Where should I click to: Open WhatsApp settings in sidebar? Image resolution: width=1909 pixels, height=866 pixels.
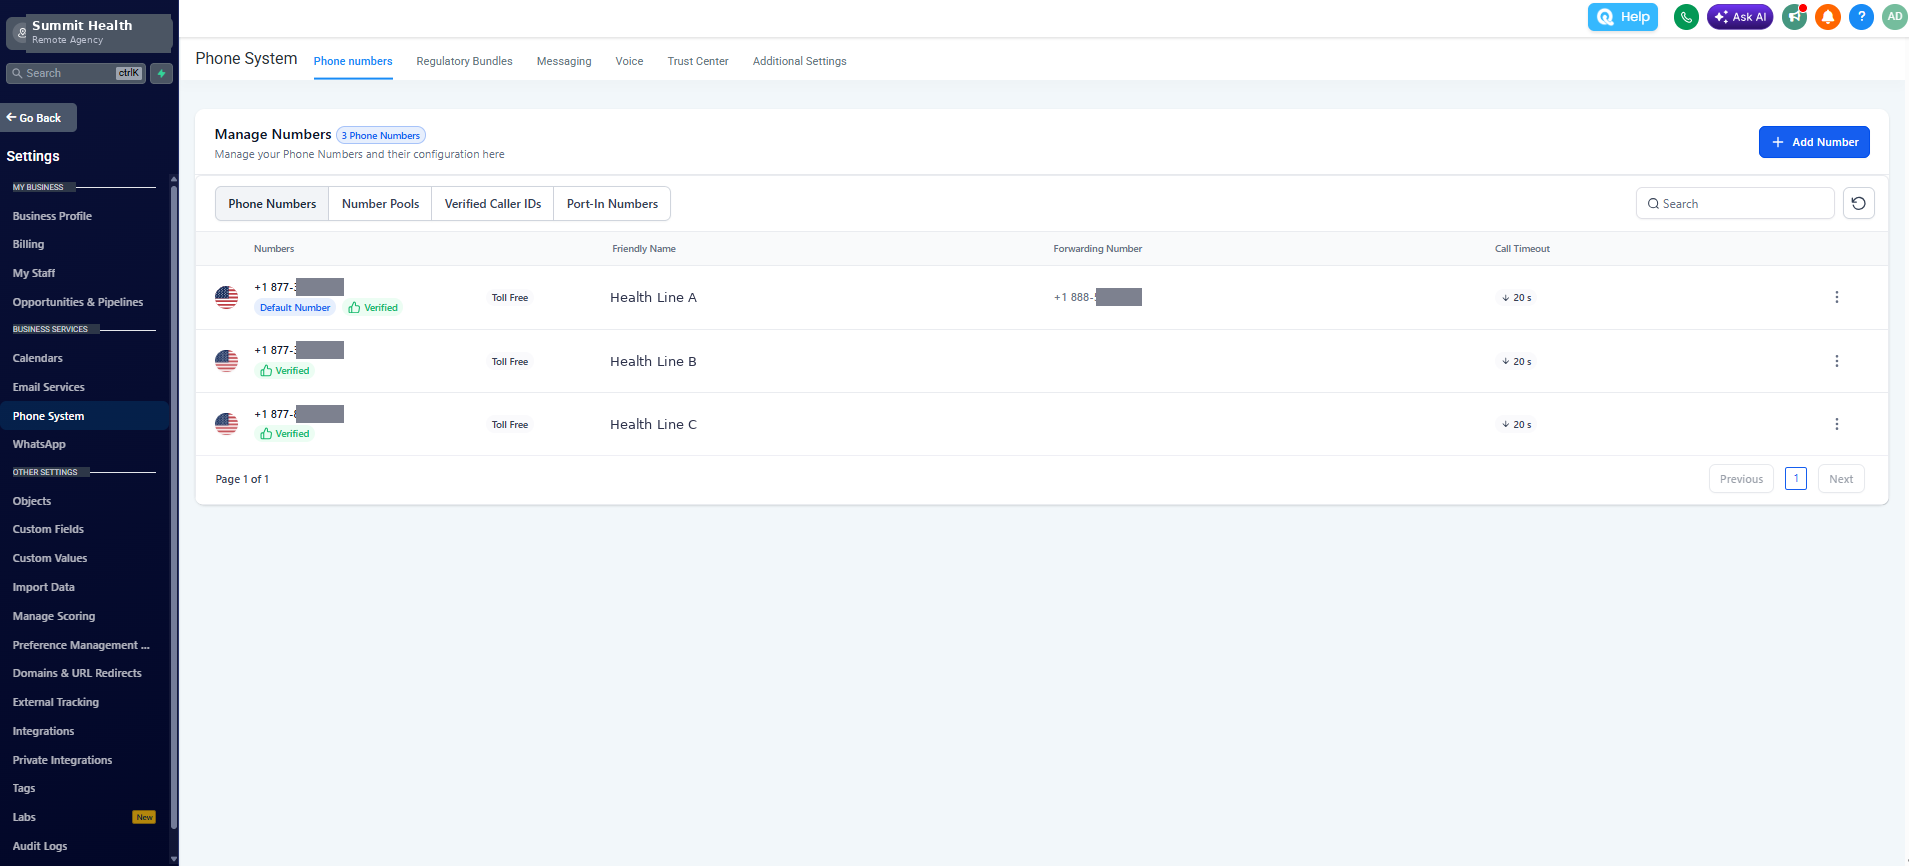click(x=39, y=444)
